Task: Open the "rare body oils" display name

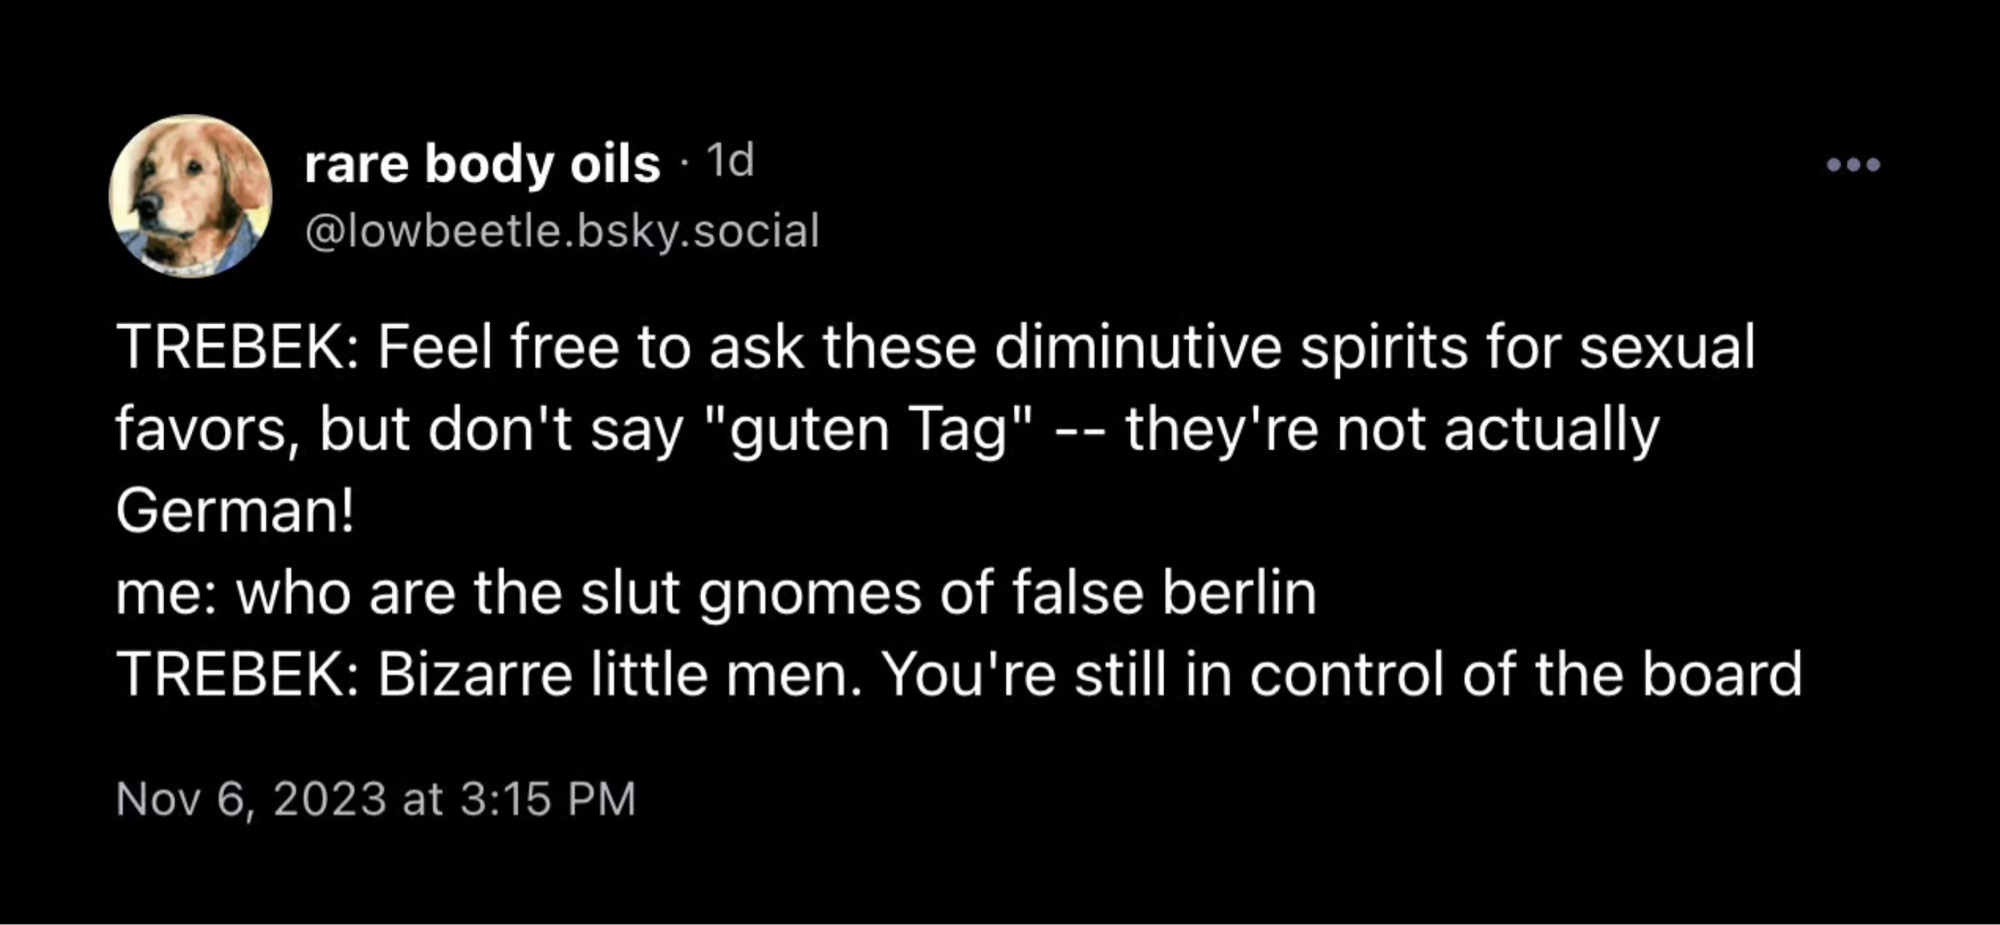Action: [x=482, y=163]
